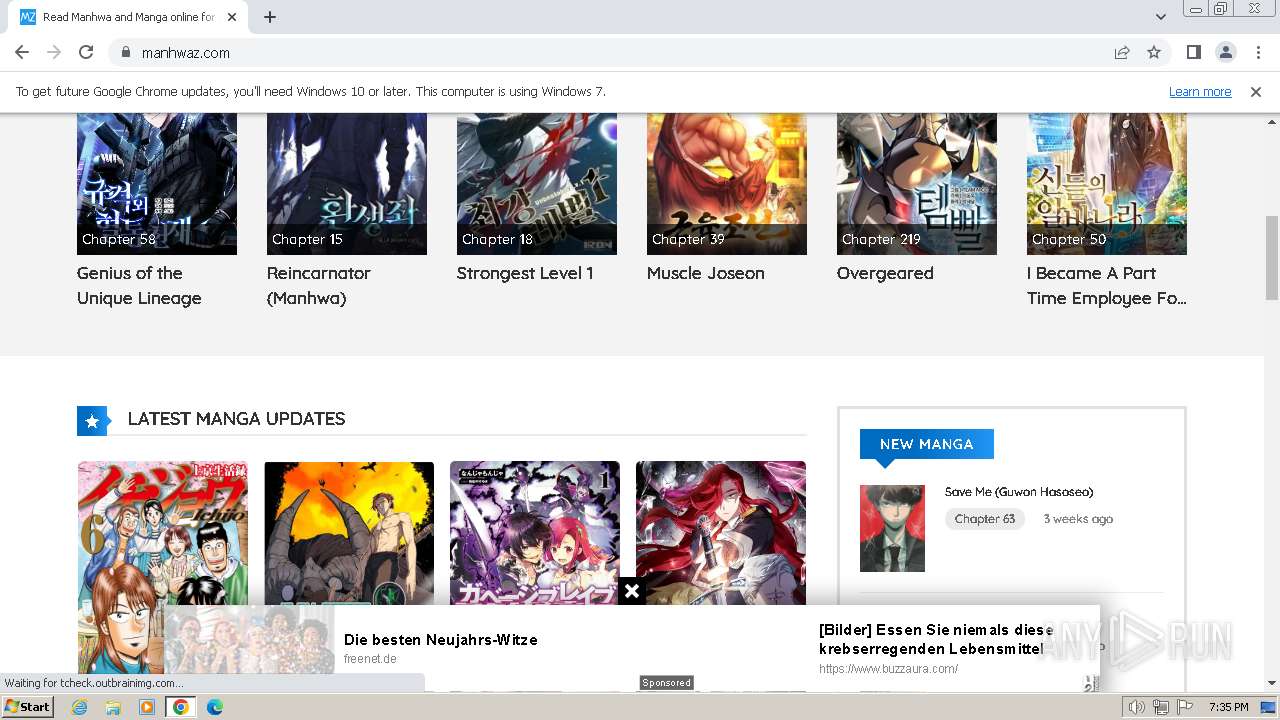Expand the tab search dropdown
This screenshot has width=1280, height=720.
point(1160,17)
